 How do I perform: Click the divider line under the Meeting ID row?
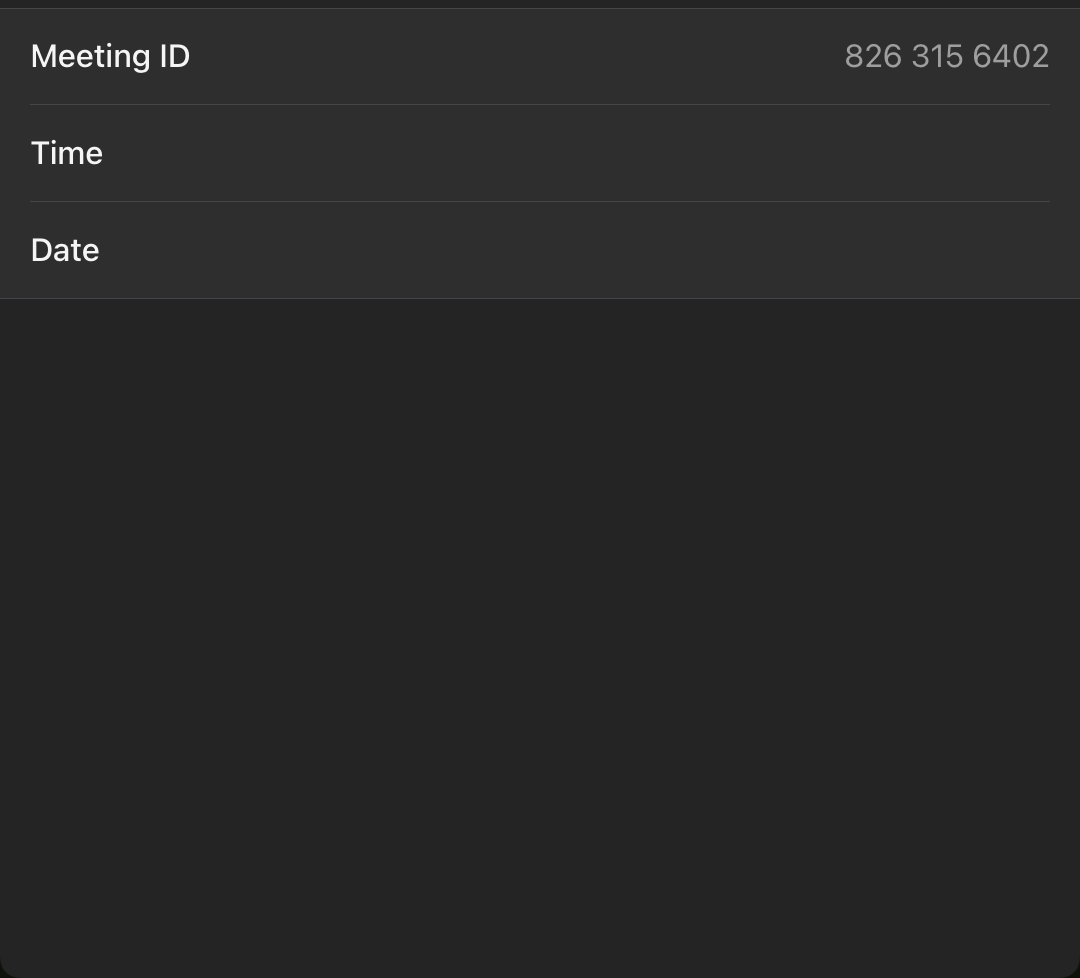[x=540, y=105]
